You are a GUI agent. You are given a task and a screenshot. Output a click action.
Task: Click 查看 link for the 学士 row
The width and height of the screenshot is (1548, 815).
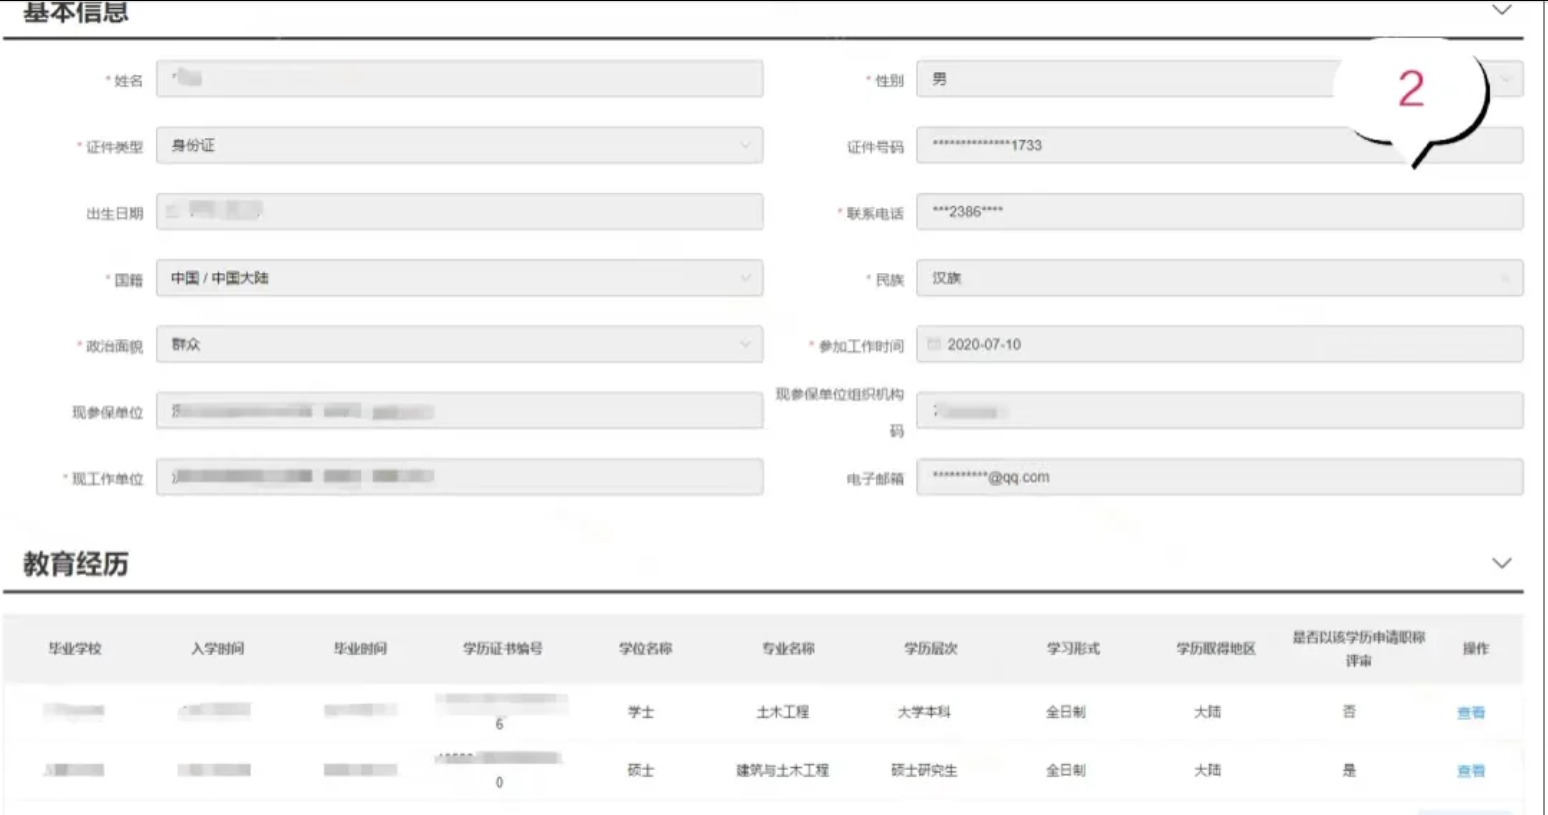(1470, 713)
